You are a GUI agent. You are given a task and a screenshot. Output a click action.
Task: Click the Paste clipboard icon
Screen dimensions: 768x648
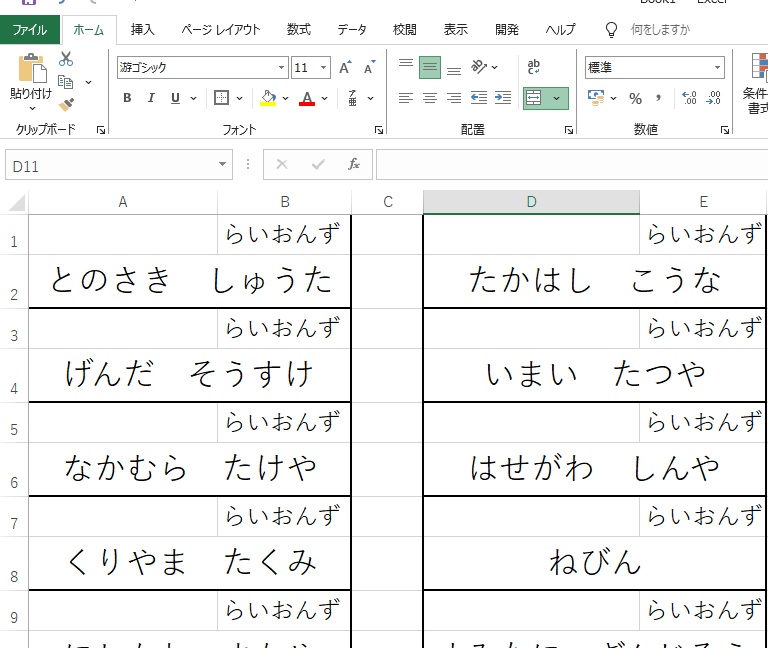click(32, 69)
